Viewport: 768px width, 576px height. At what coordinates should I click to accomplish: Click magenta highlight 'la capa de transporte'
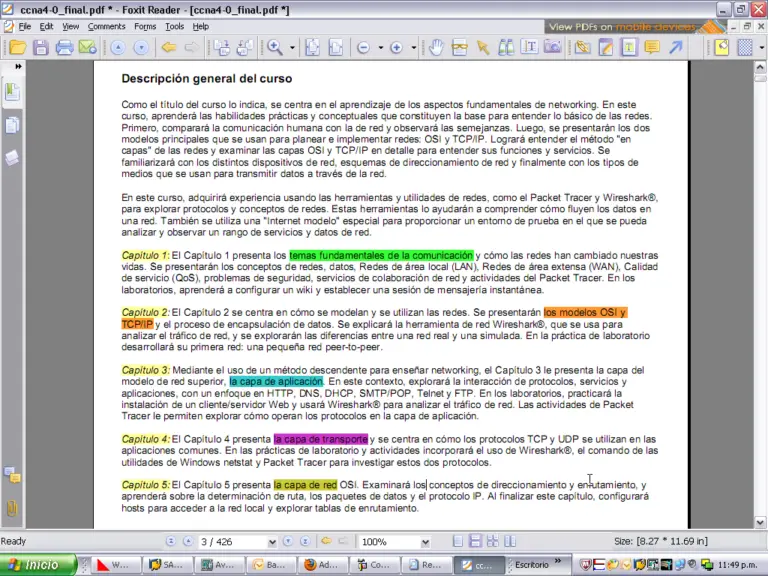click(321, 439)
